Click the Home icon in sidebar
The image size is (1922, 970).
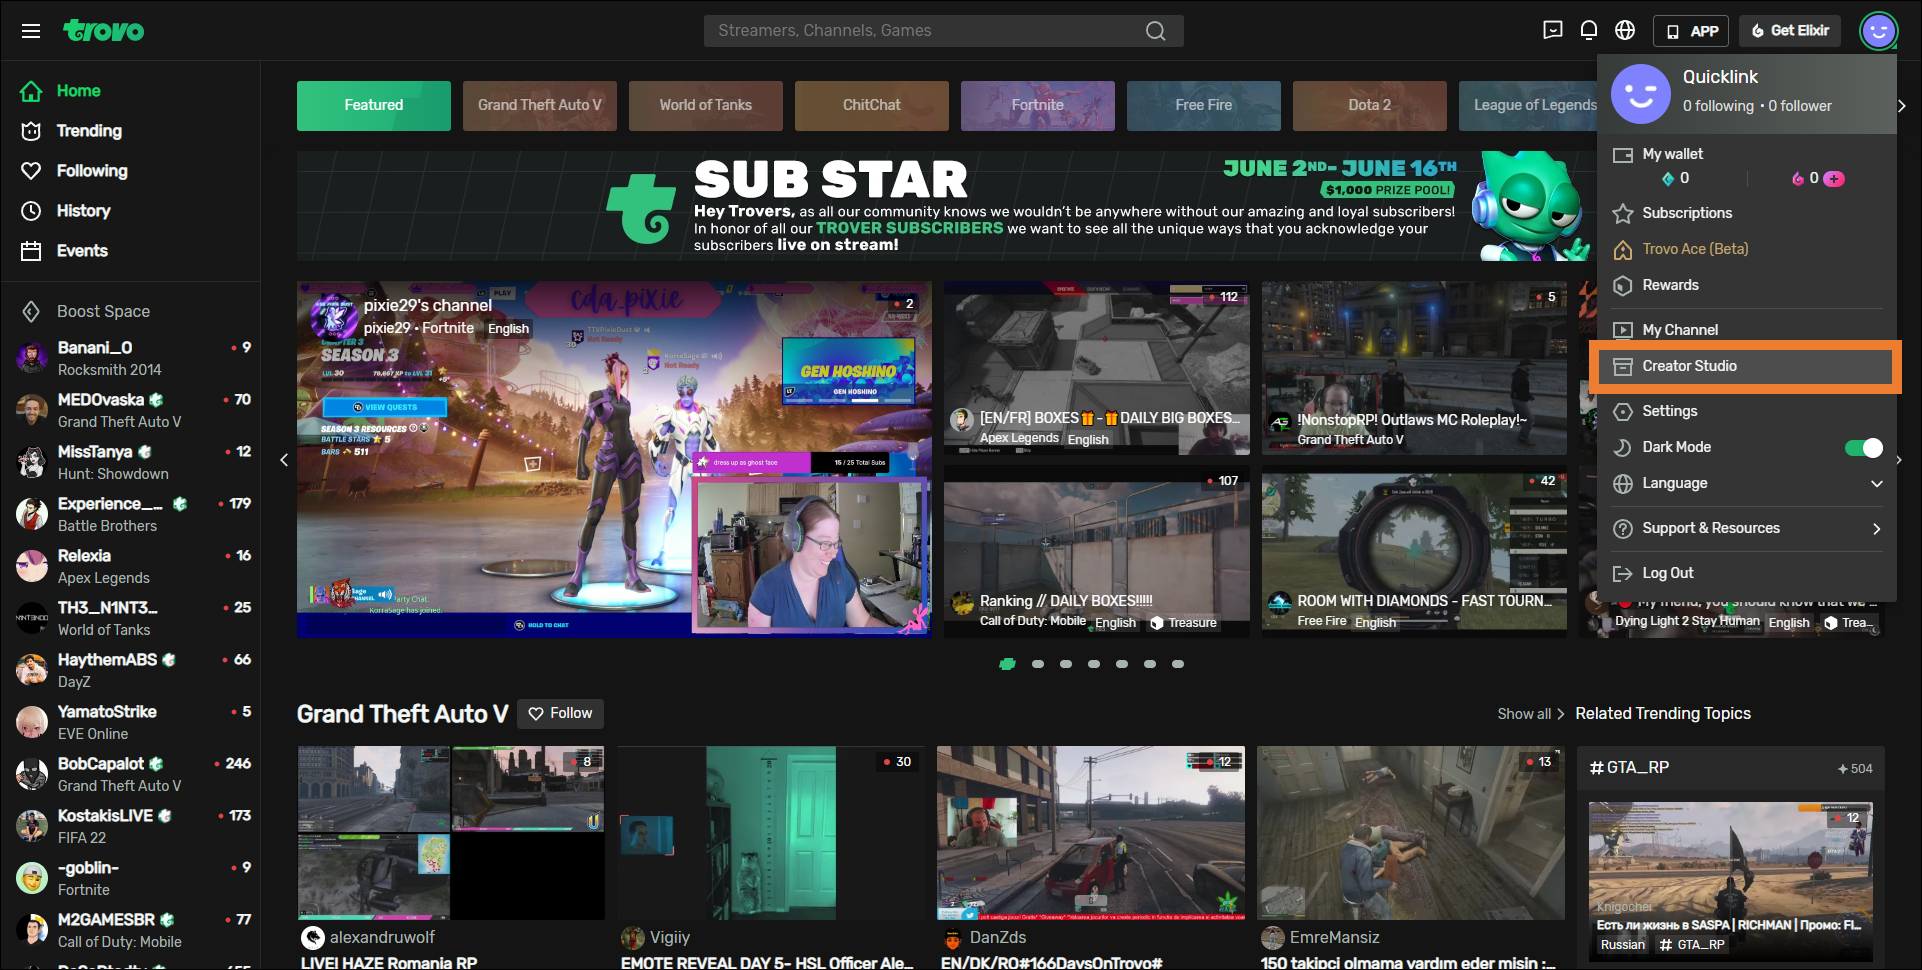coord(31,91)
